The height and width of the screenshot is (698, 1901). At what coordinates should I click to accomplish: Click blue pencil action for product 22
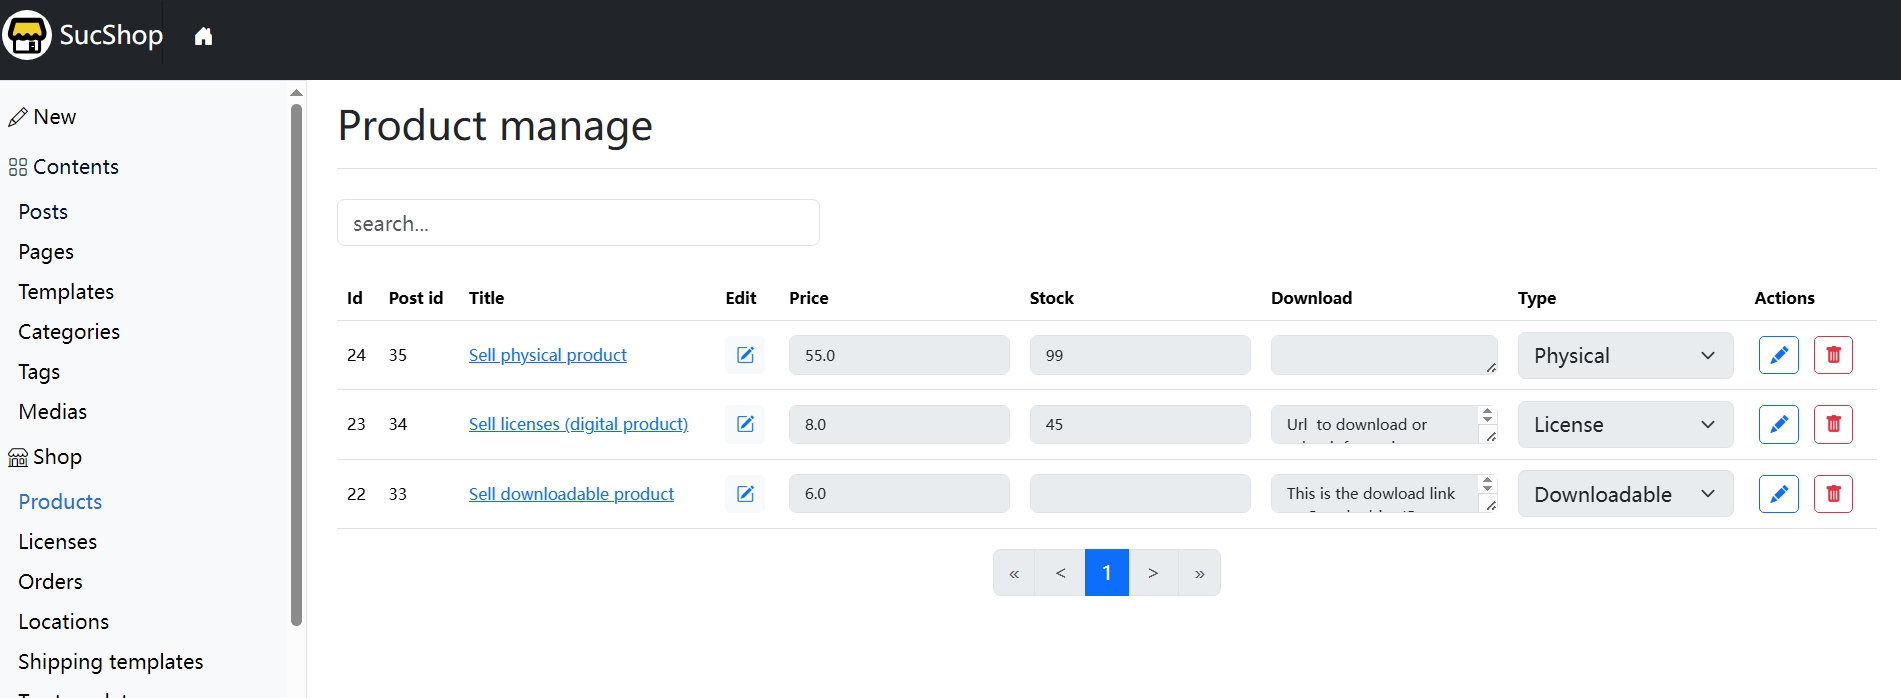[x=1778, y=494]
